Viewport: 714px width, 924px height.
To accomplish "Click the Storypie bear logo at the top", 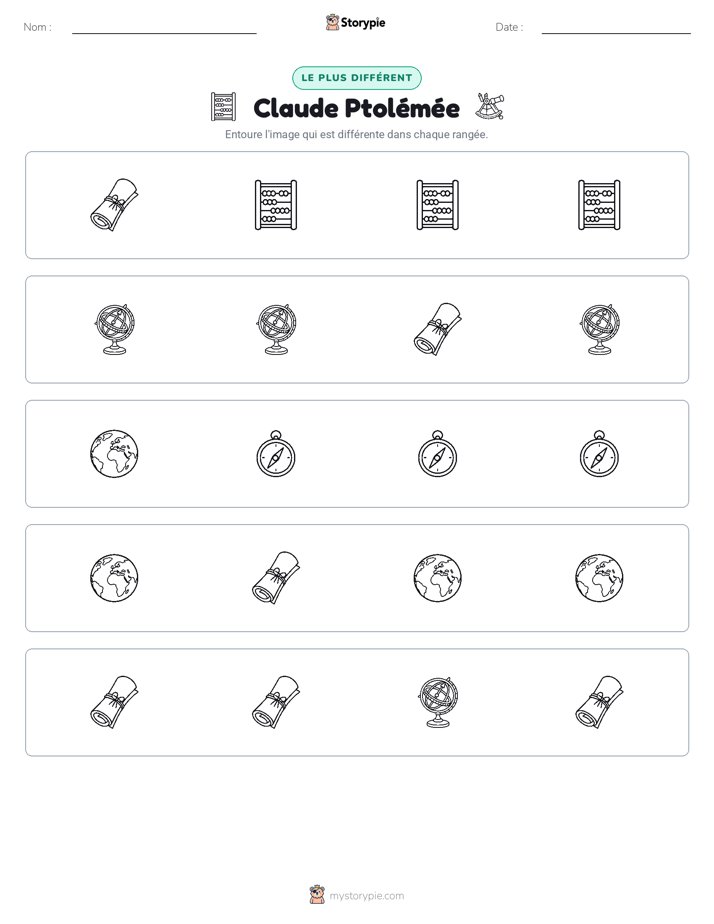I will (332, 22).
